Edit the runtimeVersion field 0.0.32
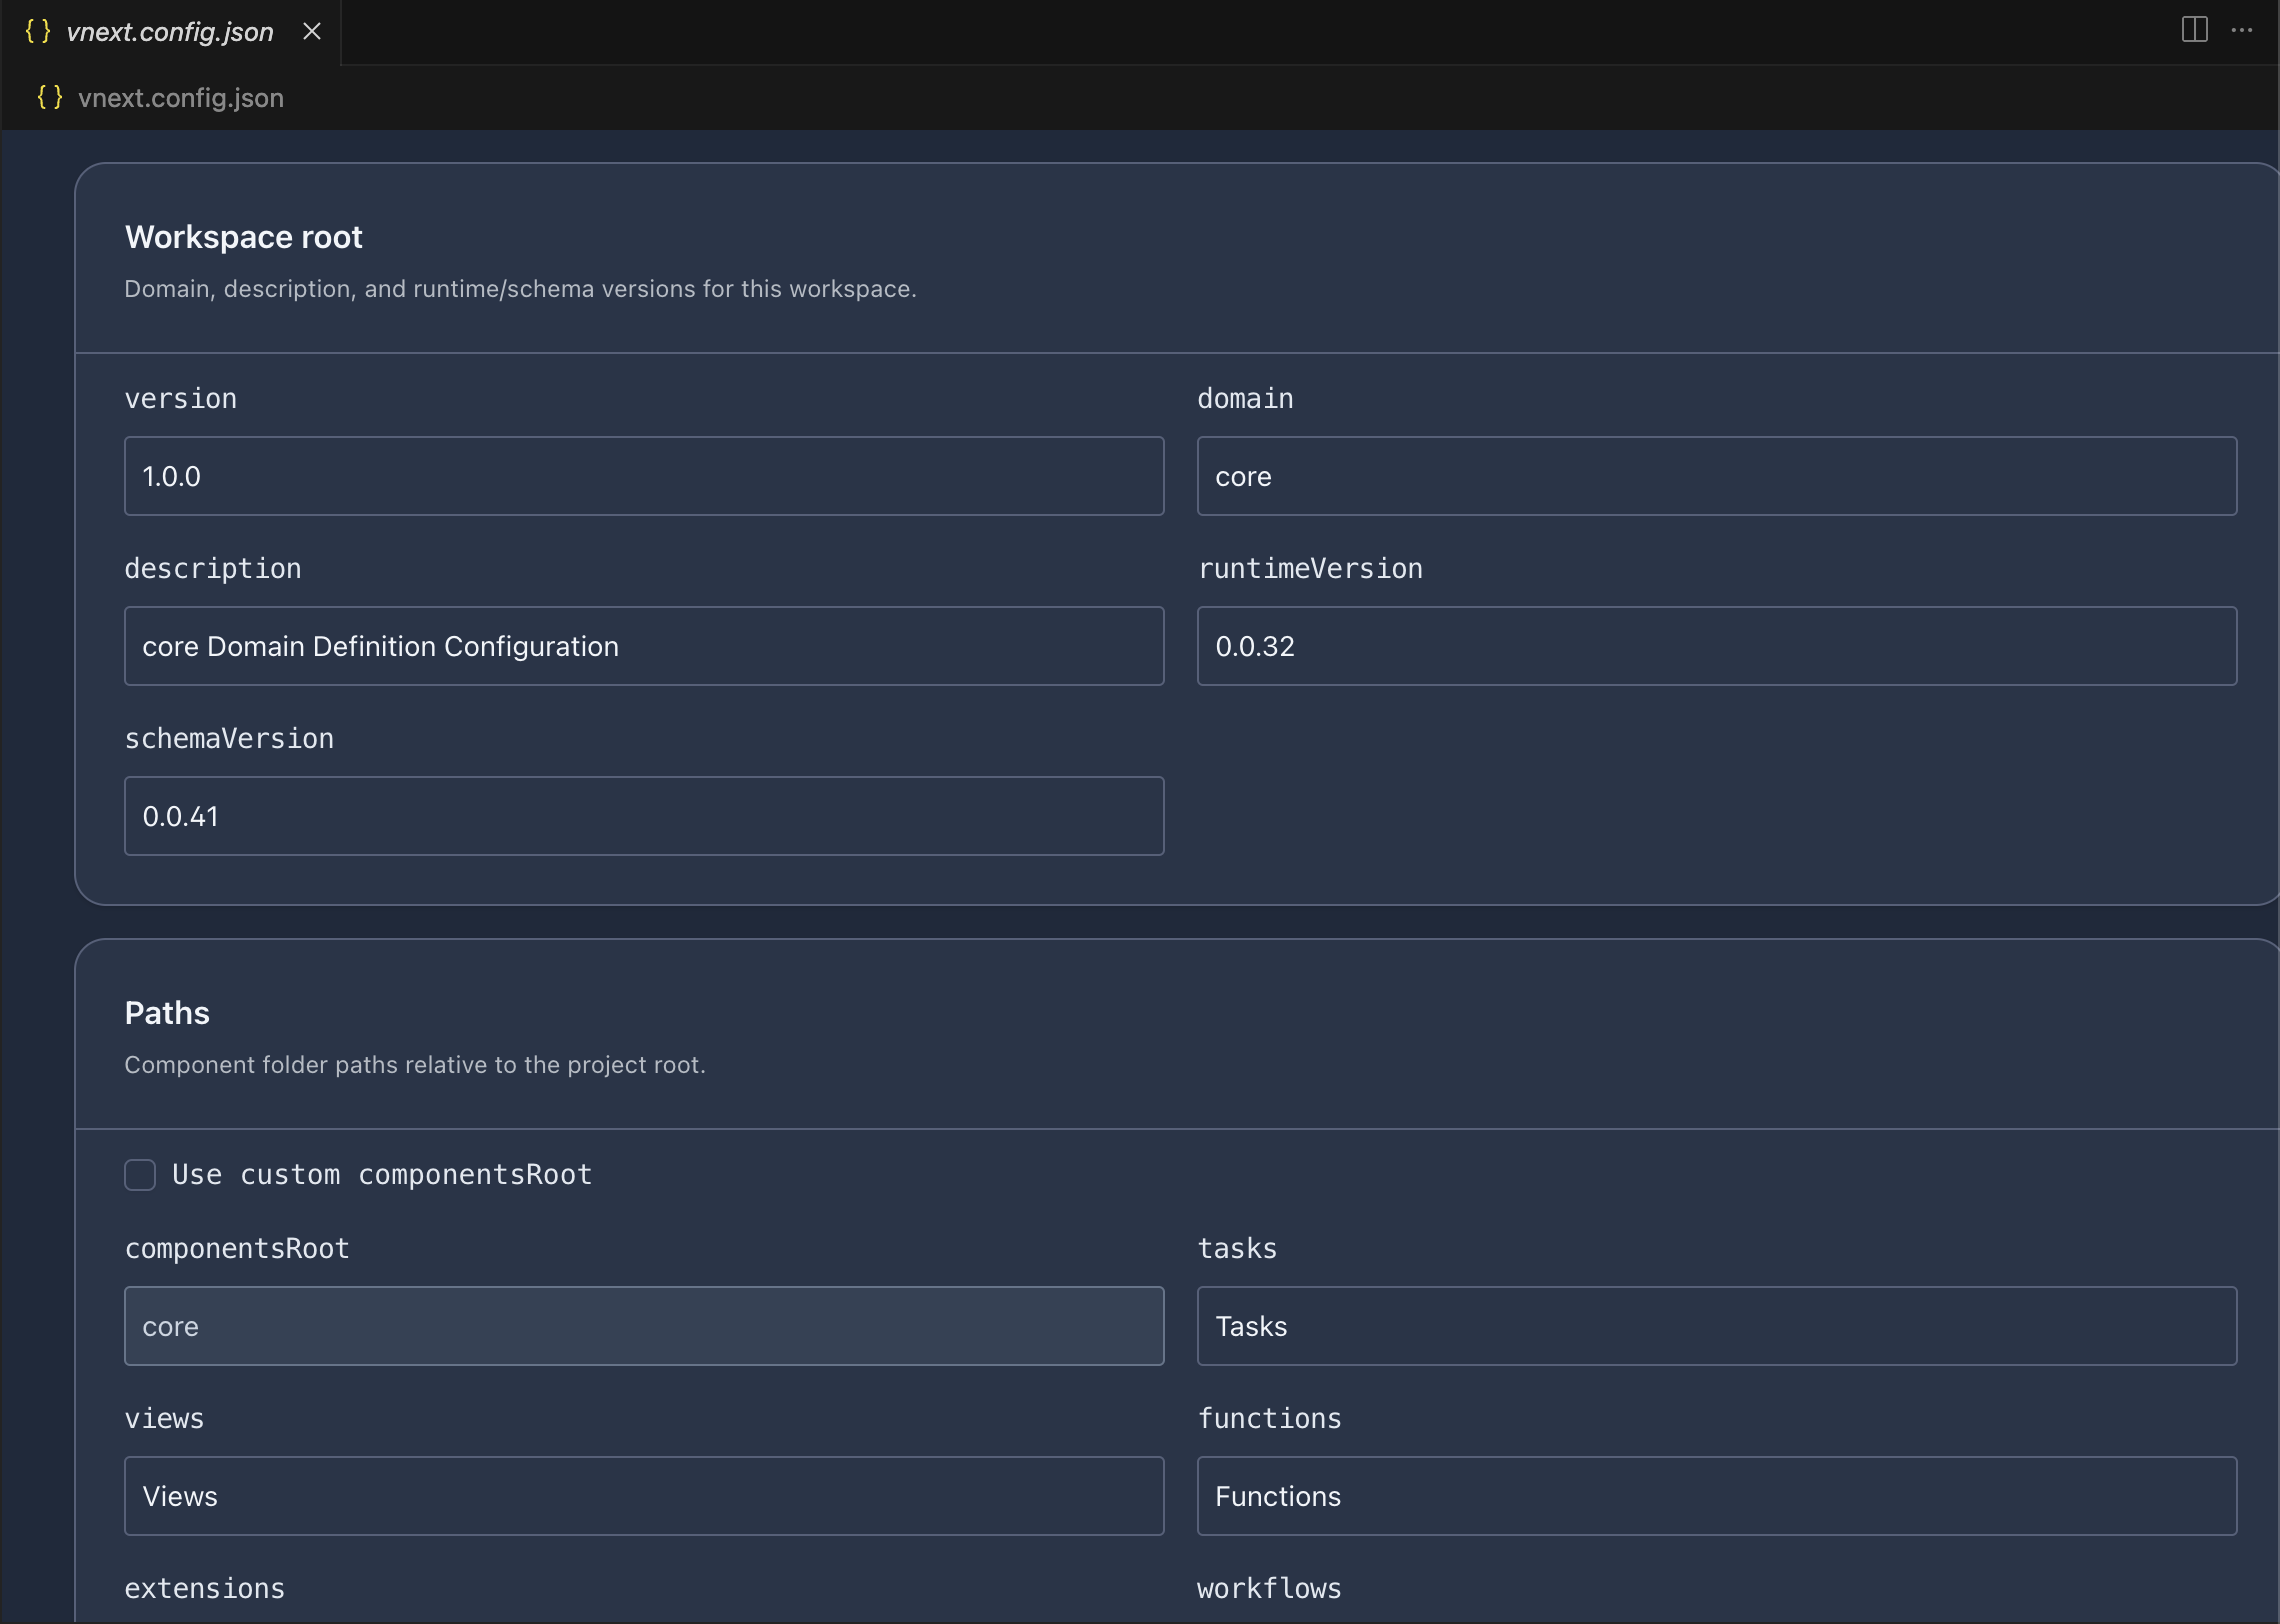2280x1624 pixels. click(x=1717, y=646)
